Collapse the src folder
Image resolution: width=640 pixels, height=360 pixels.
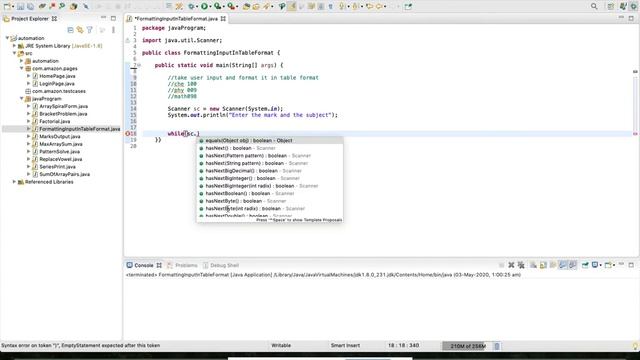pyautogui.click(x=14, y=53)
